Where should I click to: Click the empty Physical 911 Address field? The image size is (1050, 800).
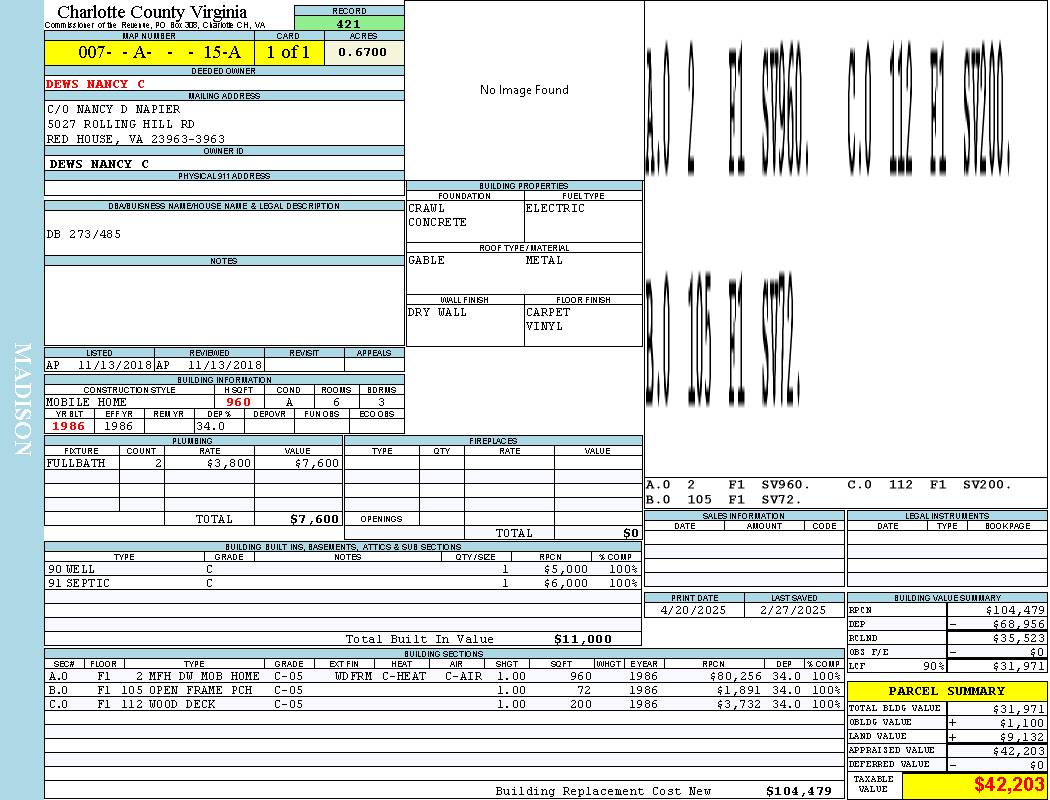224,188
